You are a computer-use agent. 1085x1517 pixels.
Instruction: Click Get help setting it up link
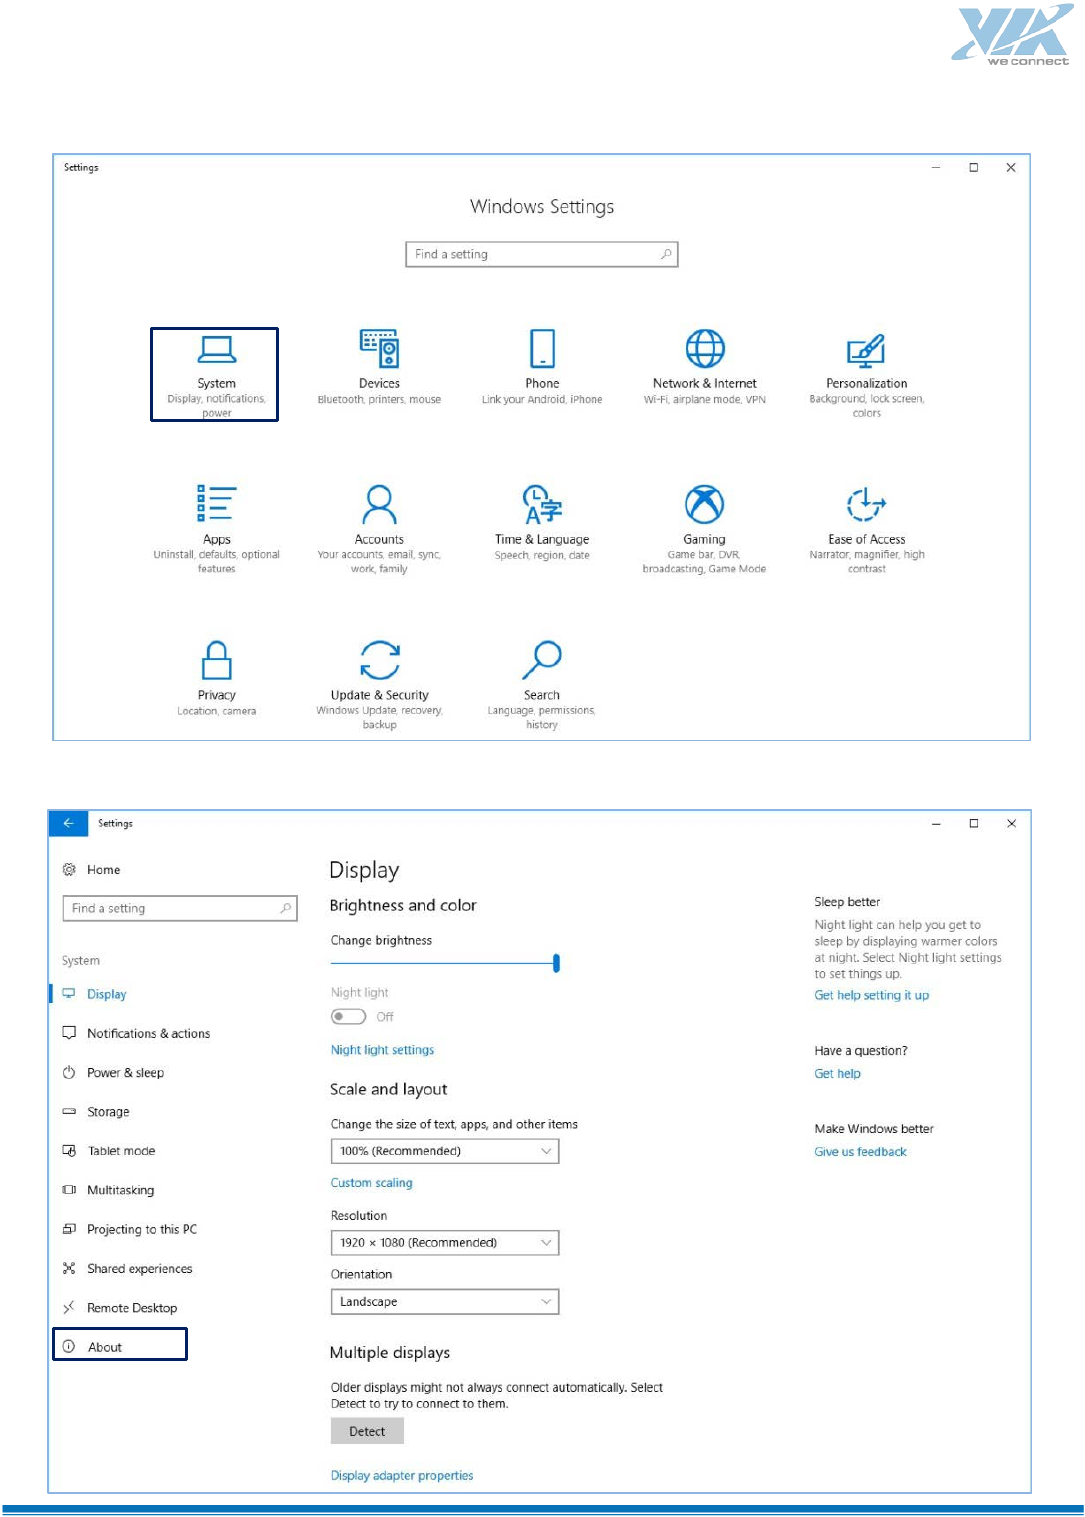pos(871,995)
